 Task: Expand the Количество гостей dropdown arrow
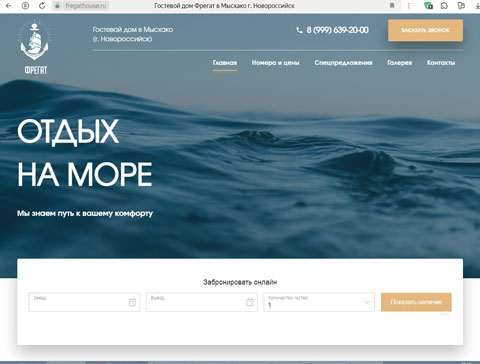(x=367, y=302)
